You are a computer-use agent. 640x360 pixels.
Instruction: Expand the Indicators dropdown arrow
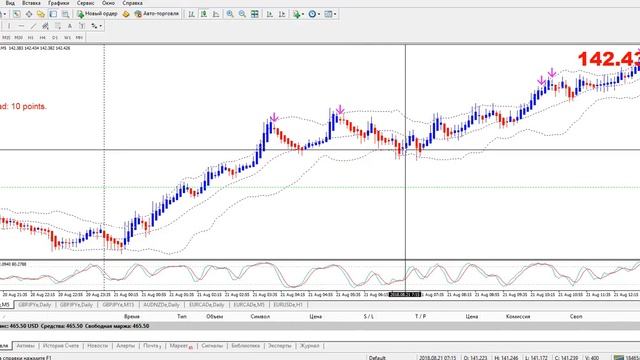(x=303, y=14)
